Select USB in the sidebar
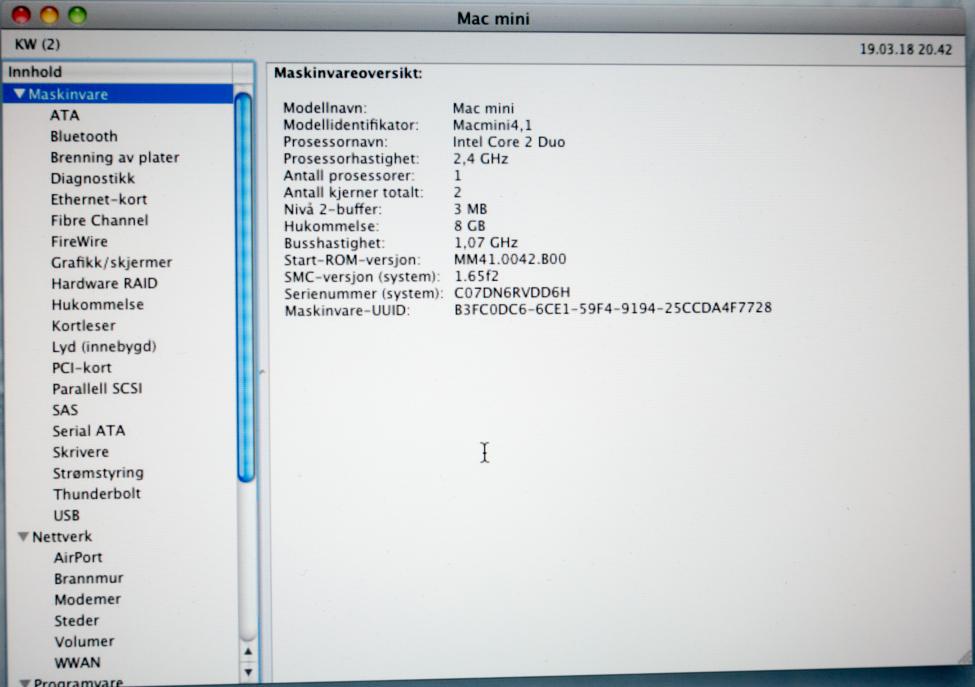The height and width of the screenshot is (687, 975). tap(67, 515)
